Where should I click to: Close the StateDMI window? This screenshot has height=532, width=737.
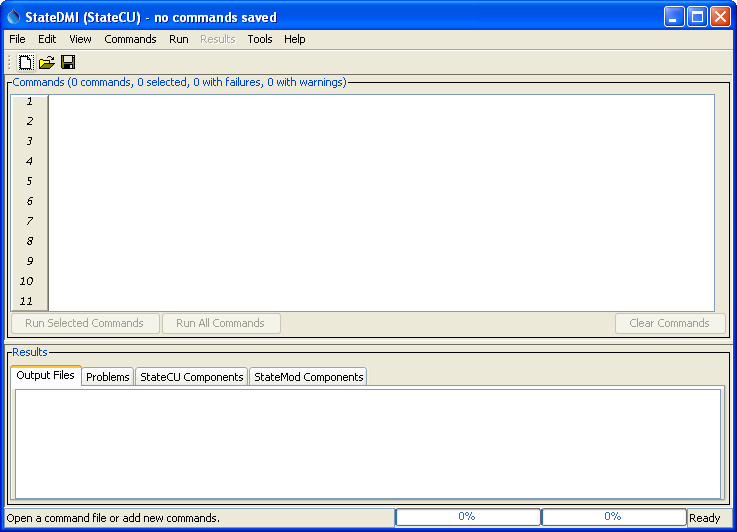click(720, 17)
